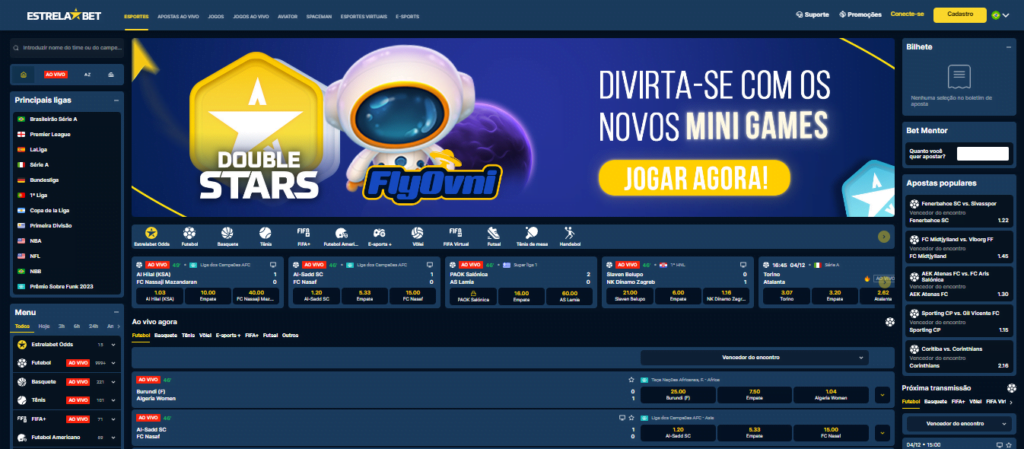This screenshot has width=1024, height=449.
Task: Bet 10.00 Empate on Al Hilal match
Action: 208,296
